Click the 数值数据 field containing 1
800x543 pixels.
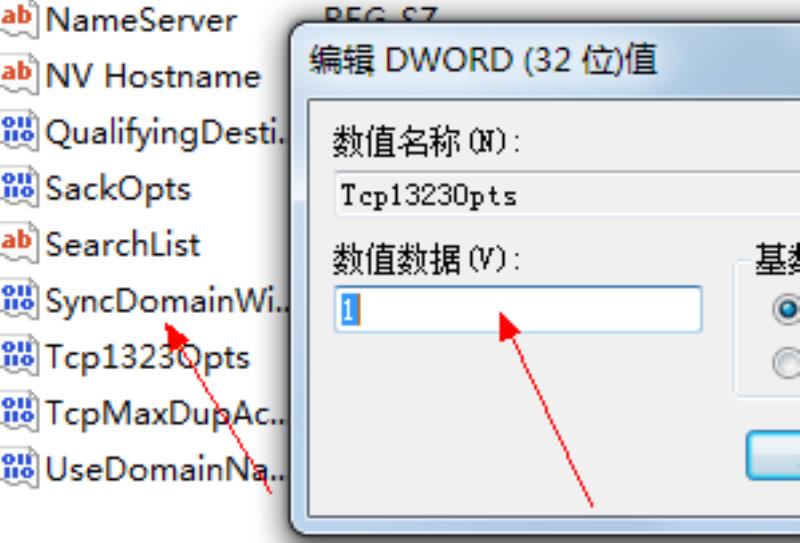click(518, 309)
